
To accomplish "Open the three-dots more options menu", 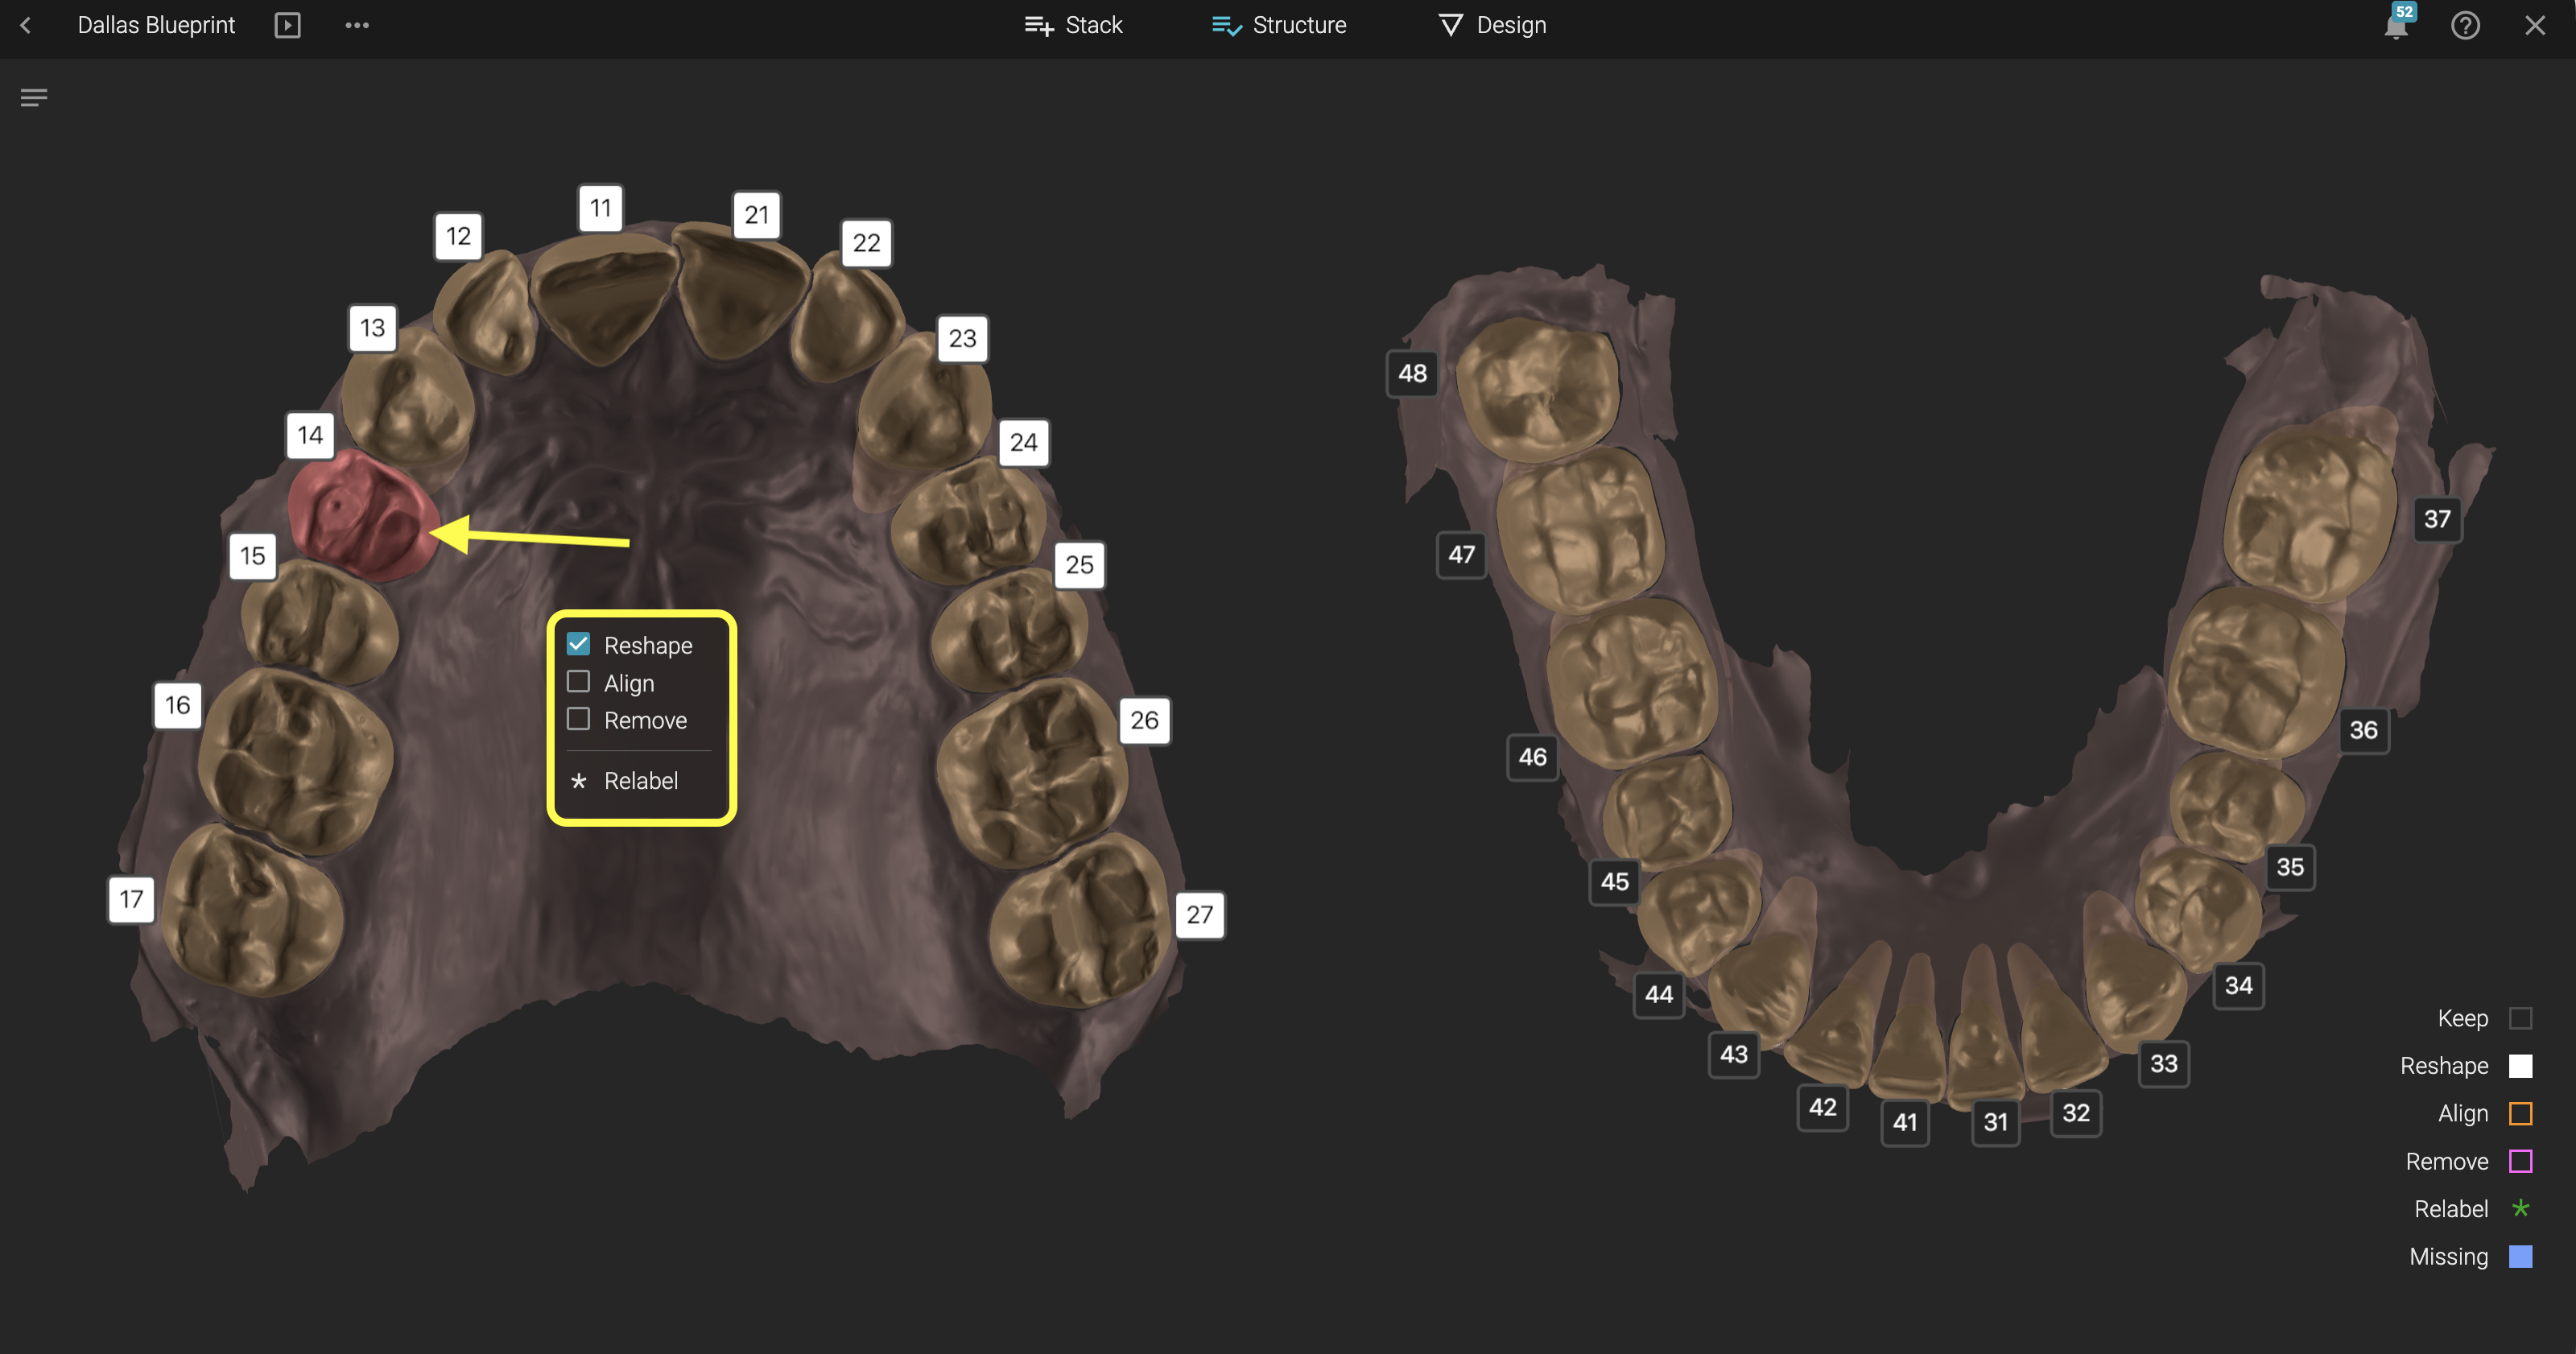I will tap(357, 25).
